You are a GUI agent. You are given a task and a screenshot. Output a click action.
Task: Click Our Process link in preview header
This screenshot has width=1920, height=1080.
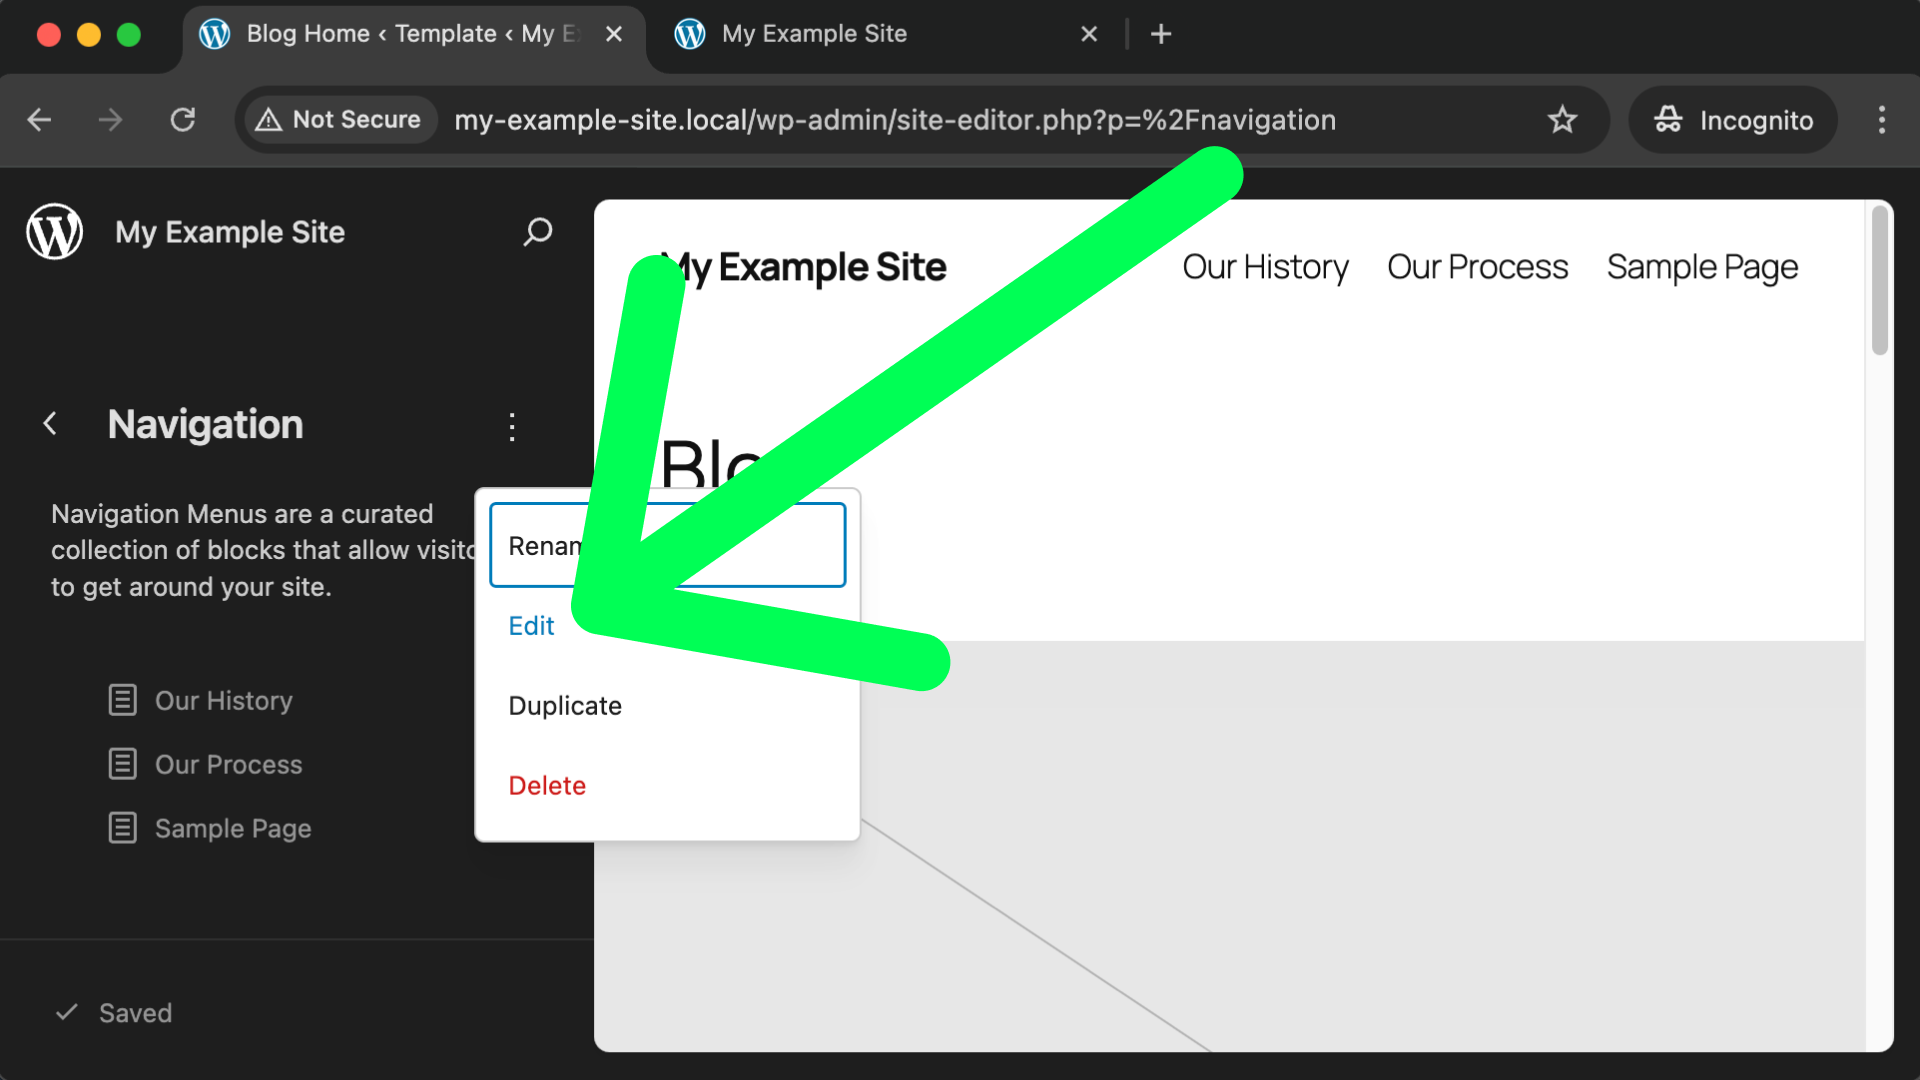[1477, 267]
